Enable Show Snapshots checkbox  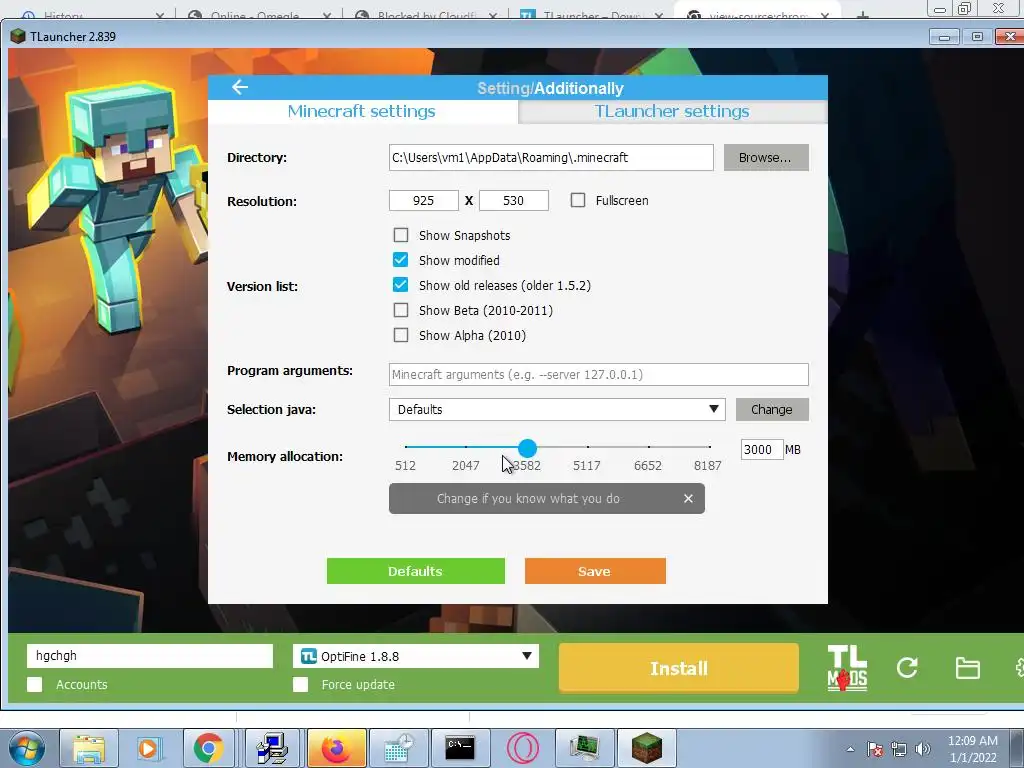click(x=401, y=235)
